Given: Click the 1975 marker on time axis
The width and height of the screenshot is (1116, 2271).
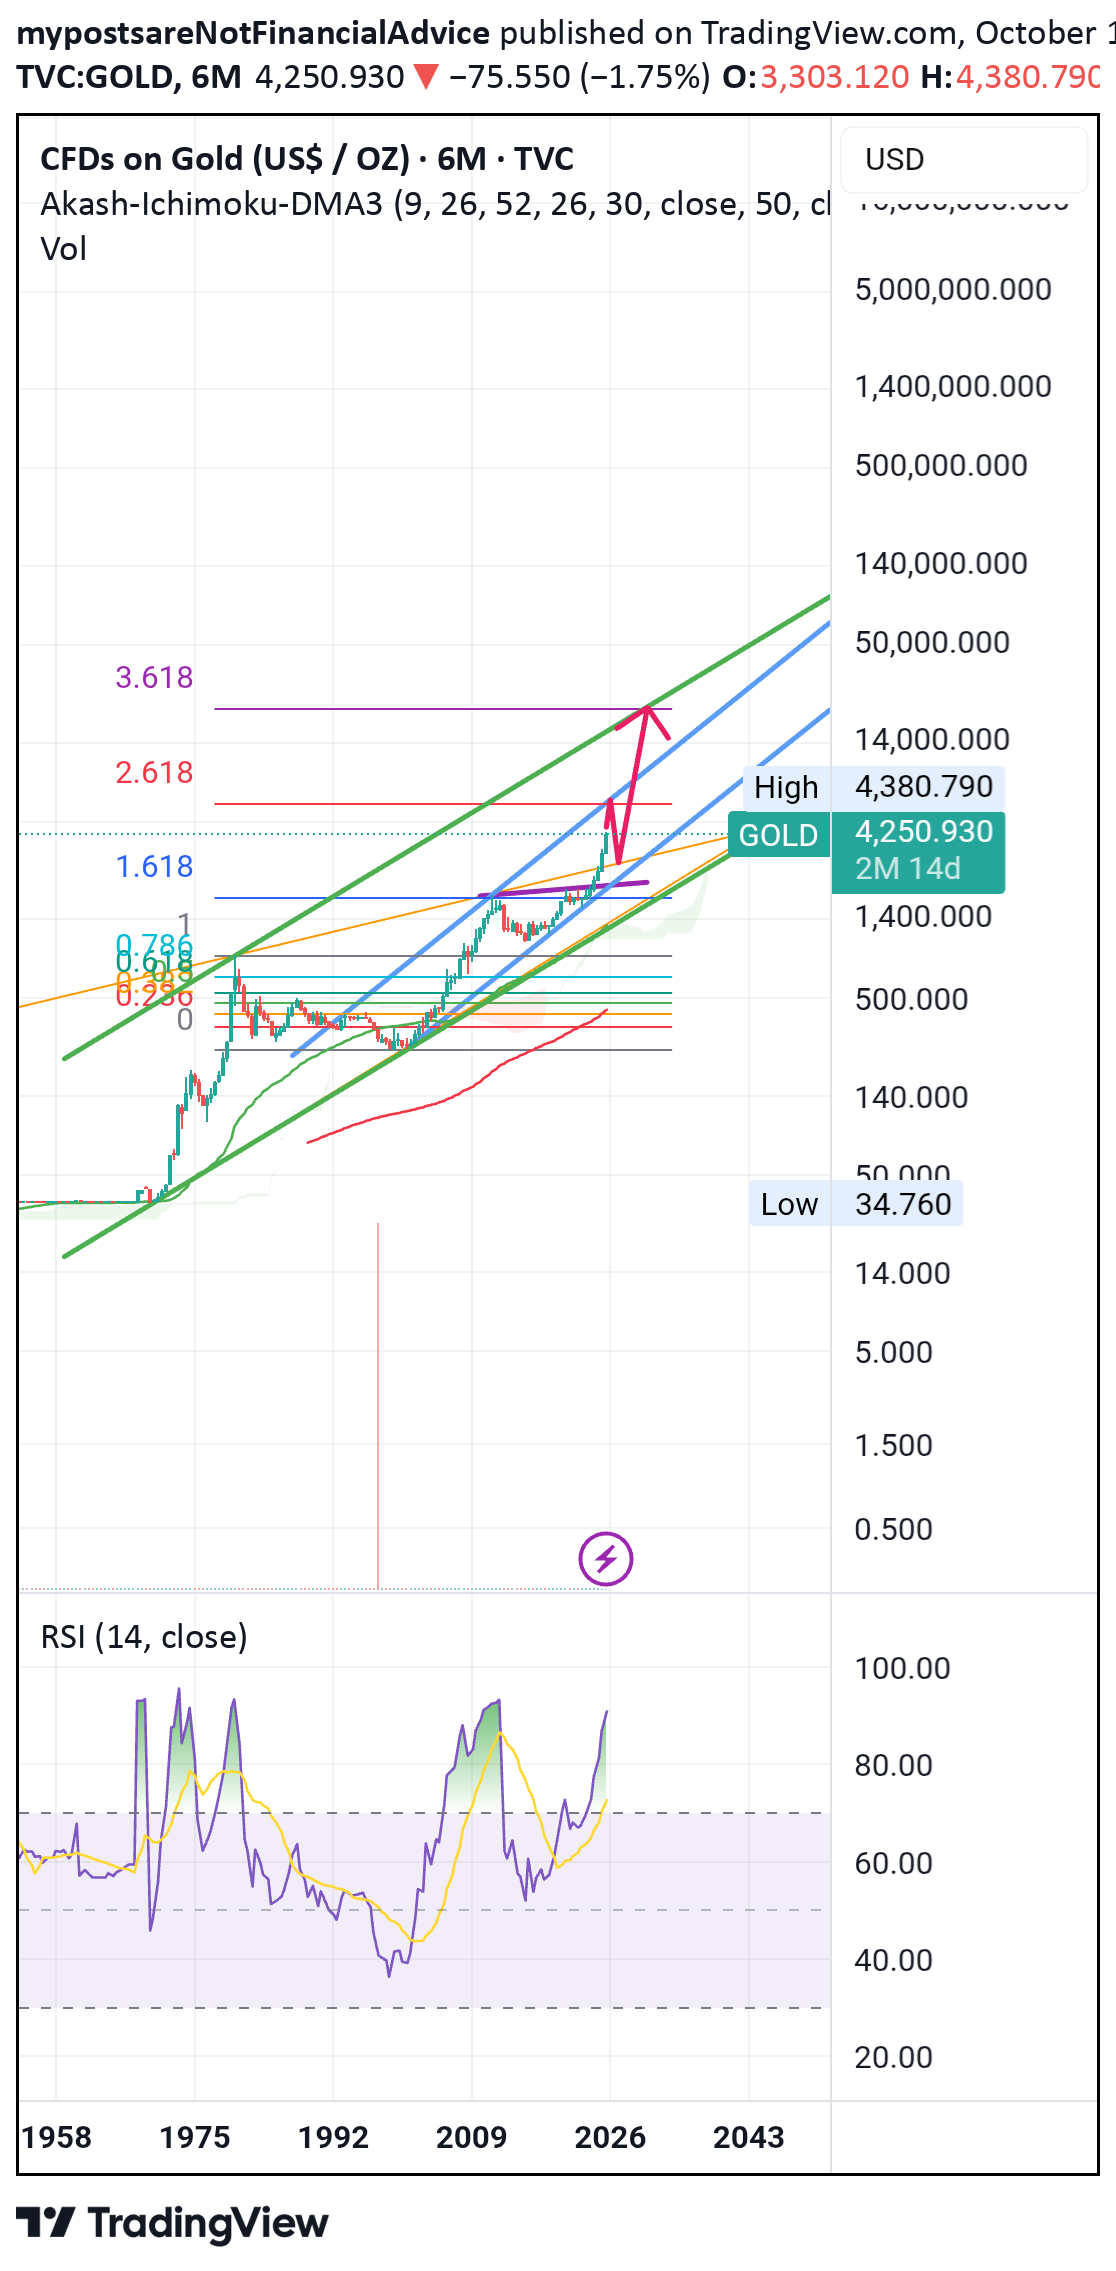Looking at the screenshot, I should pos(195,2137).
